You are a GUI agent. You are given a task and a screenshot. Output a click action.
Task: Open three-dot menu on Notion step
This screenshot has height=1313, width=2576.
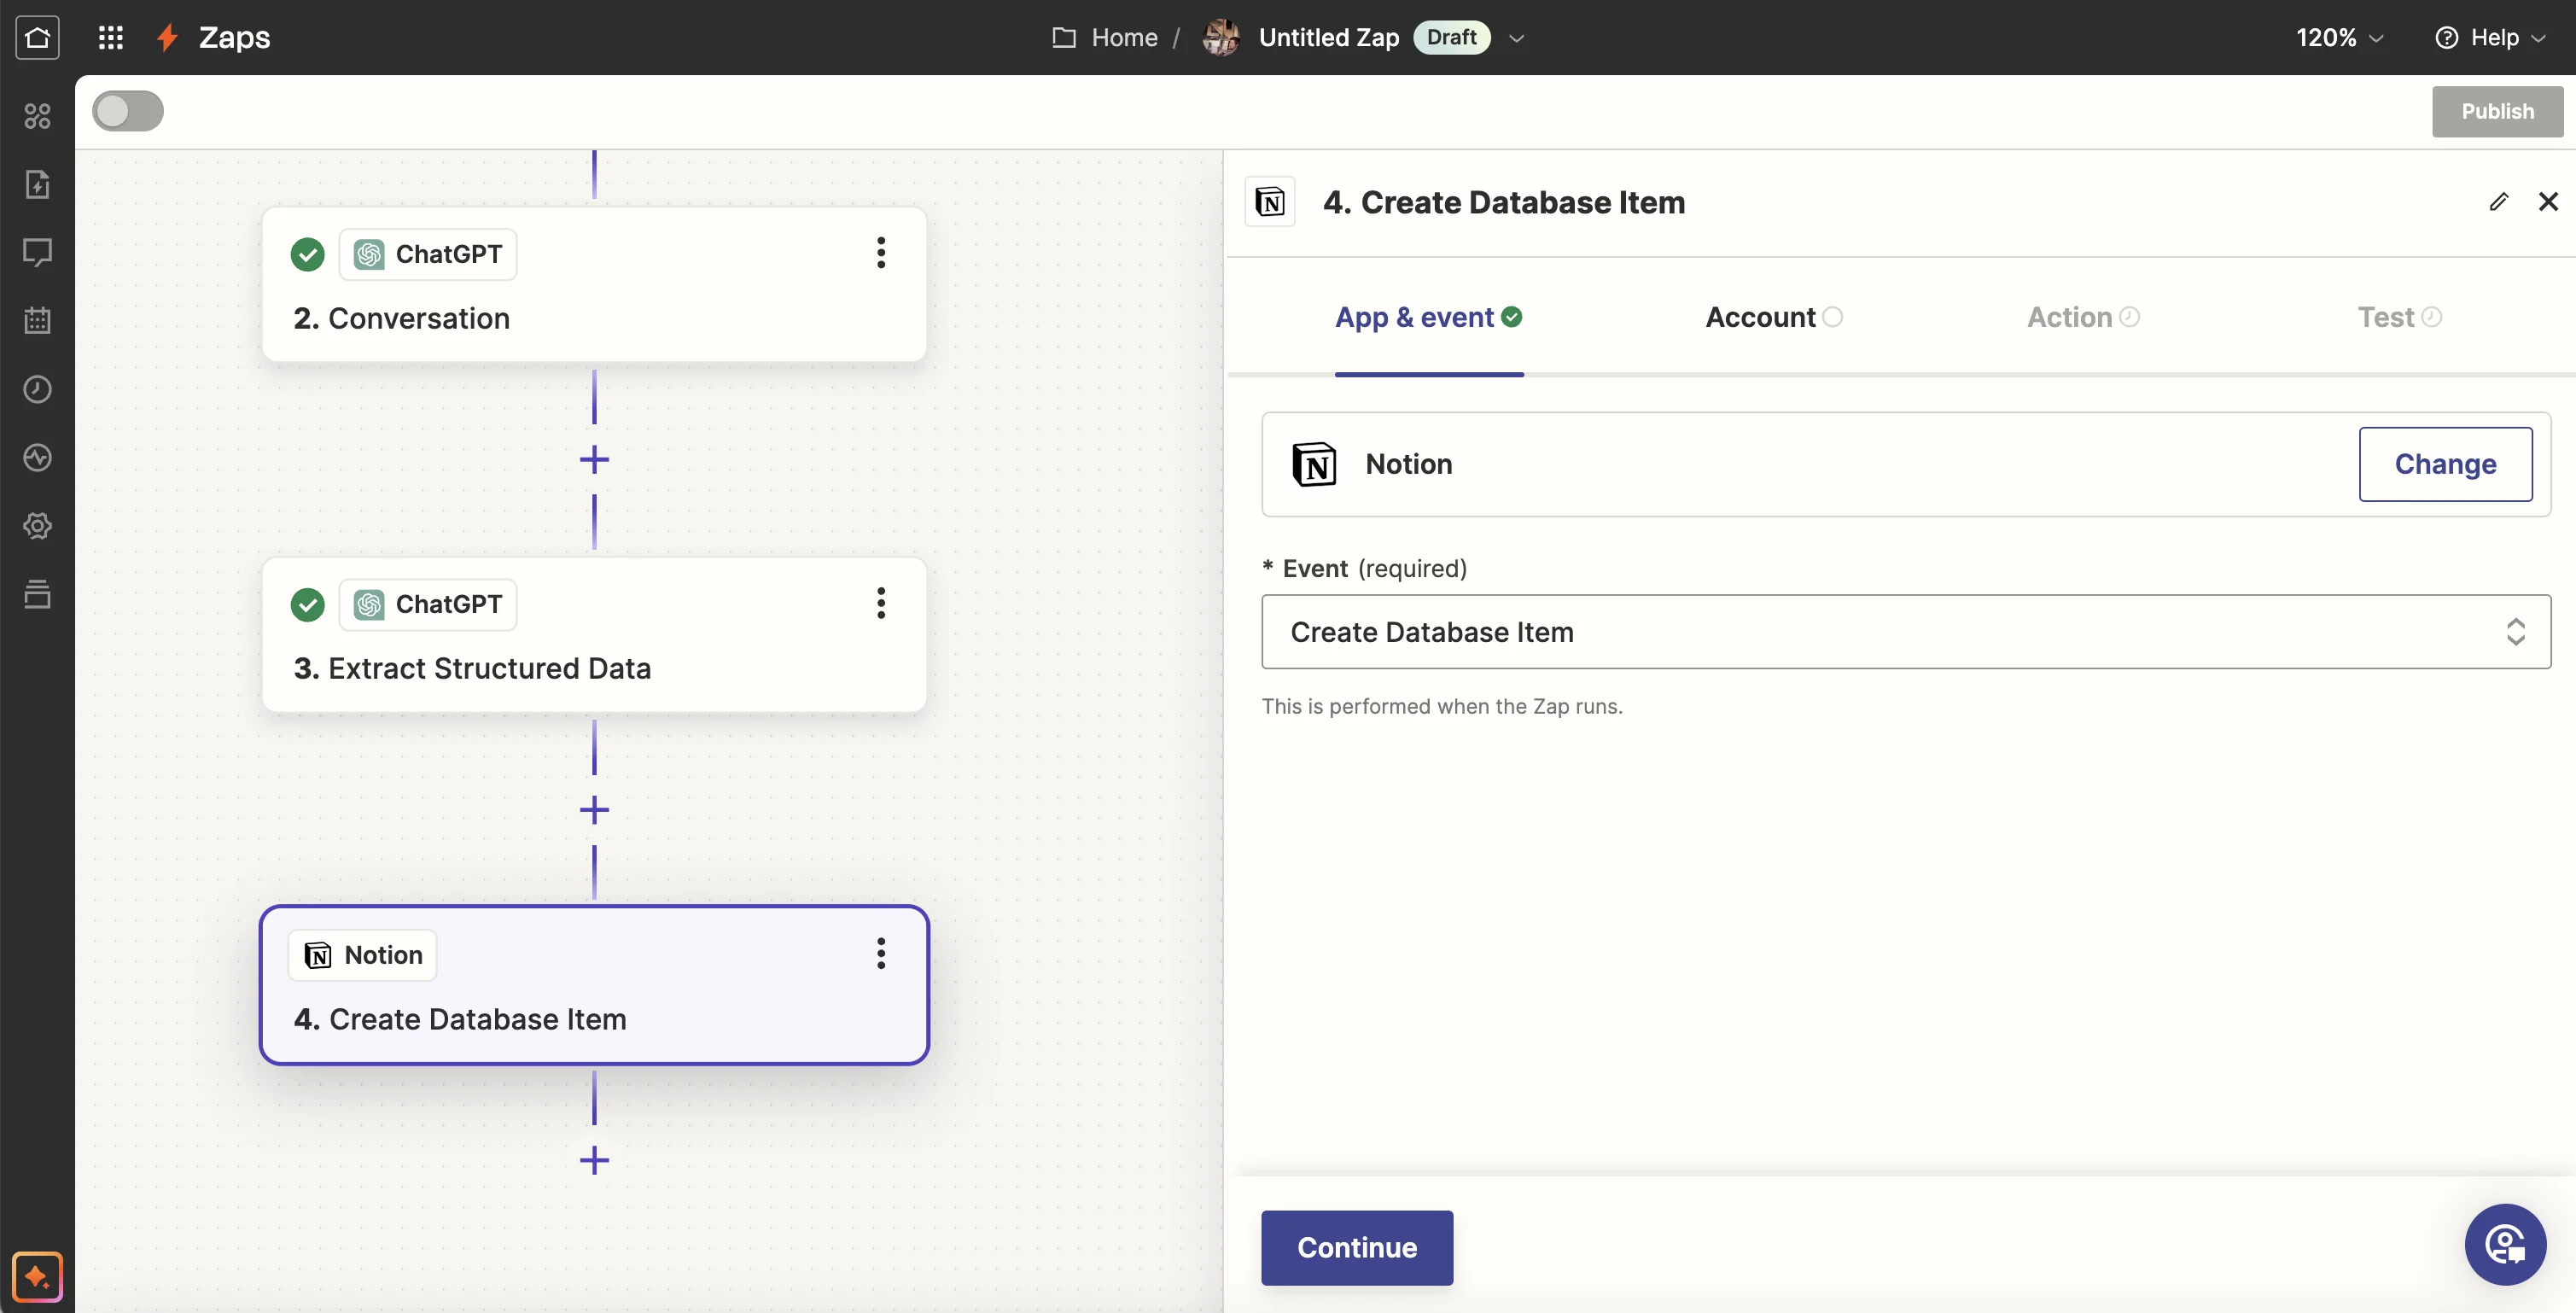tap(881, 953)
